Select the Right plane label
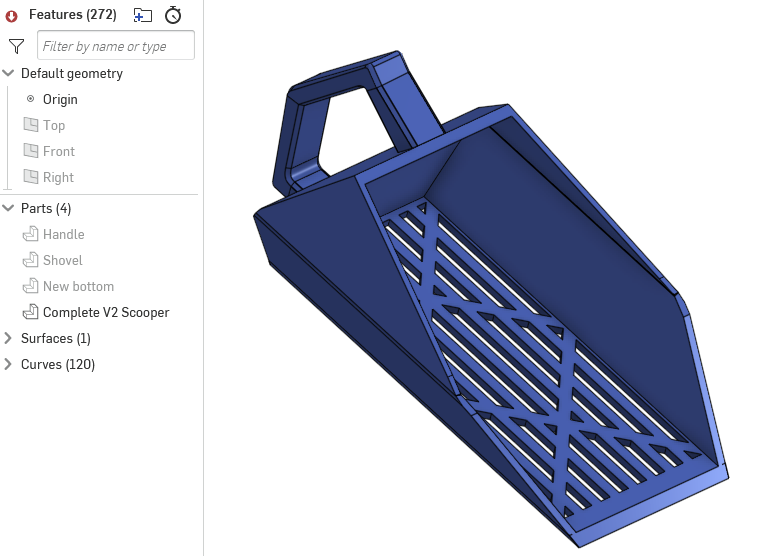The width and height of the screenshot is (758, 556). tap(58, 177)
